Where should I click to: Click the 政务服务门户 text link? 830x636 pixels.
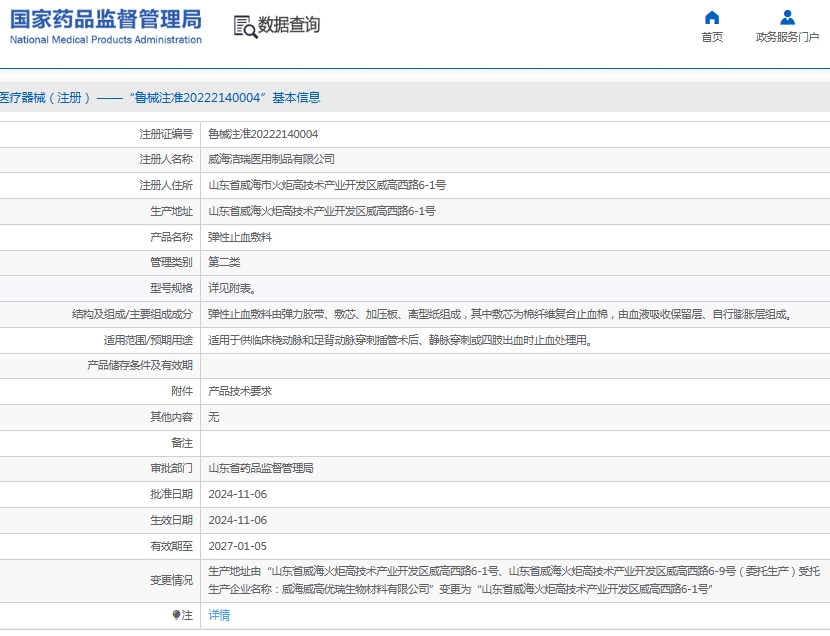[787, 37]
